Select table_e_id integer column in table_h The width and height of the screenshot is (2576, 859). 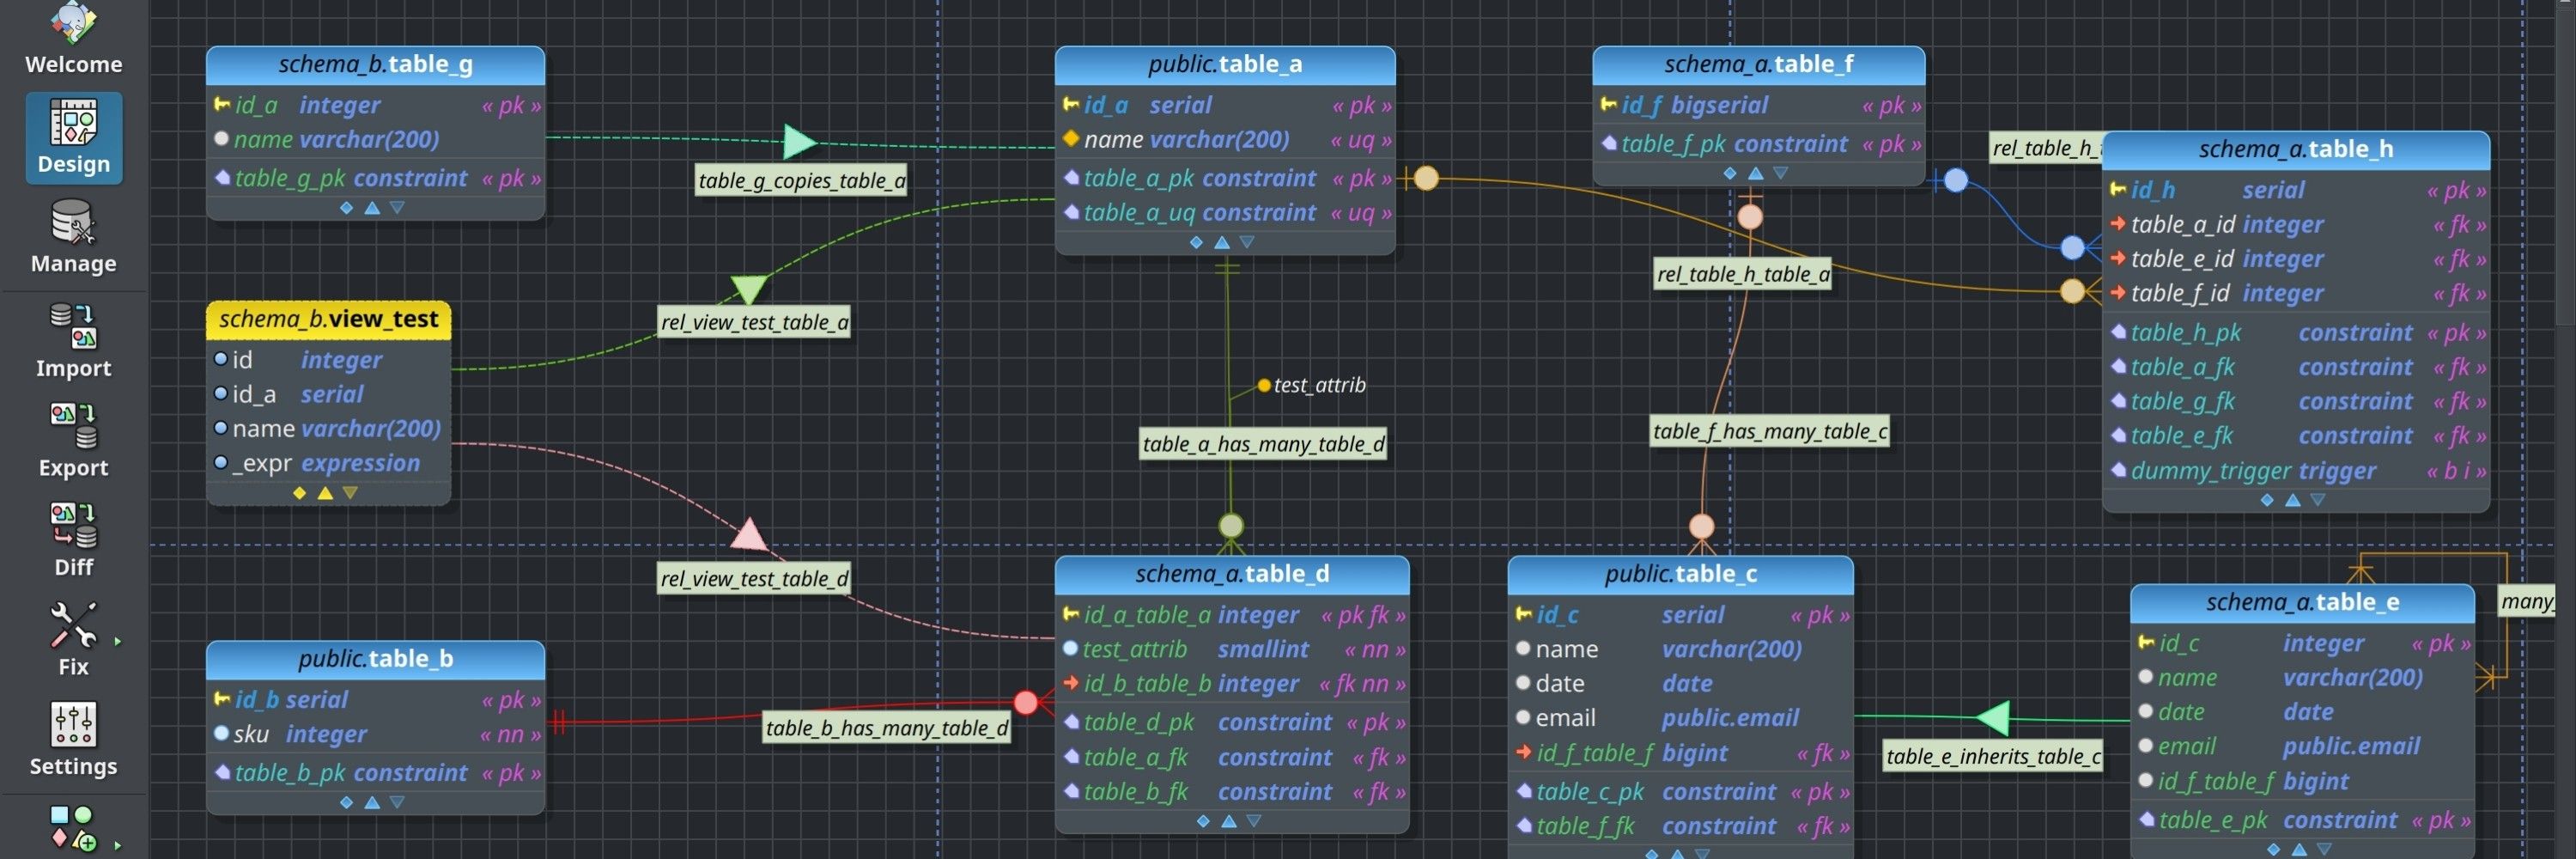pos(2297,260)
